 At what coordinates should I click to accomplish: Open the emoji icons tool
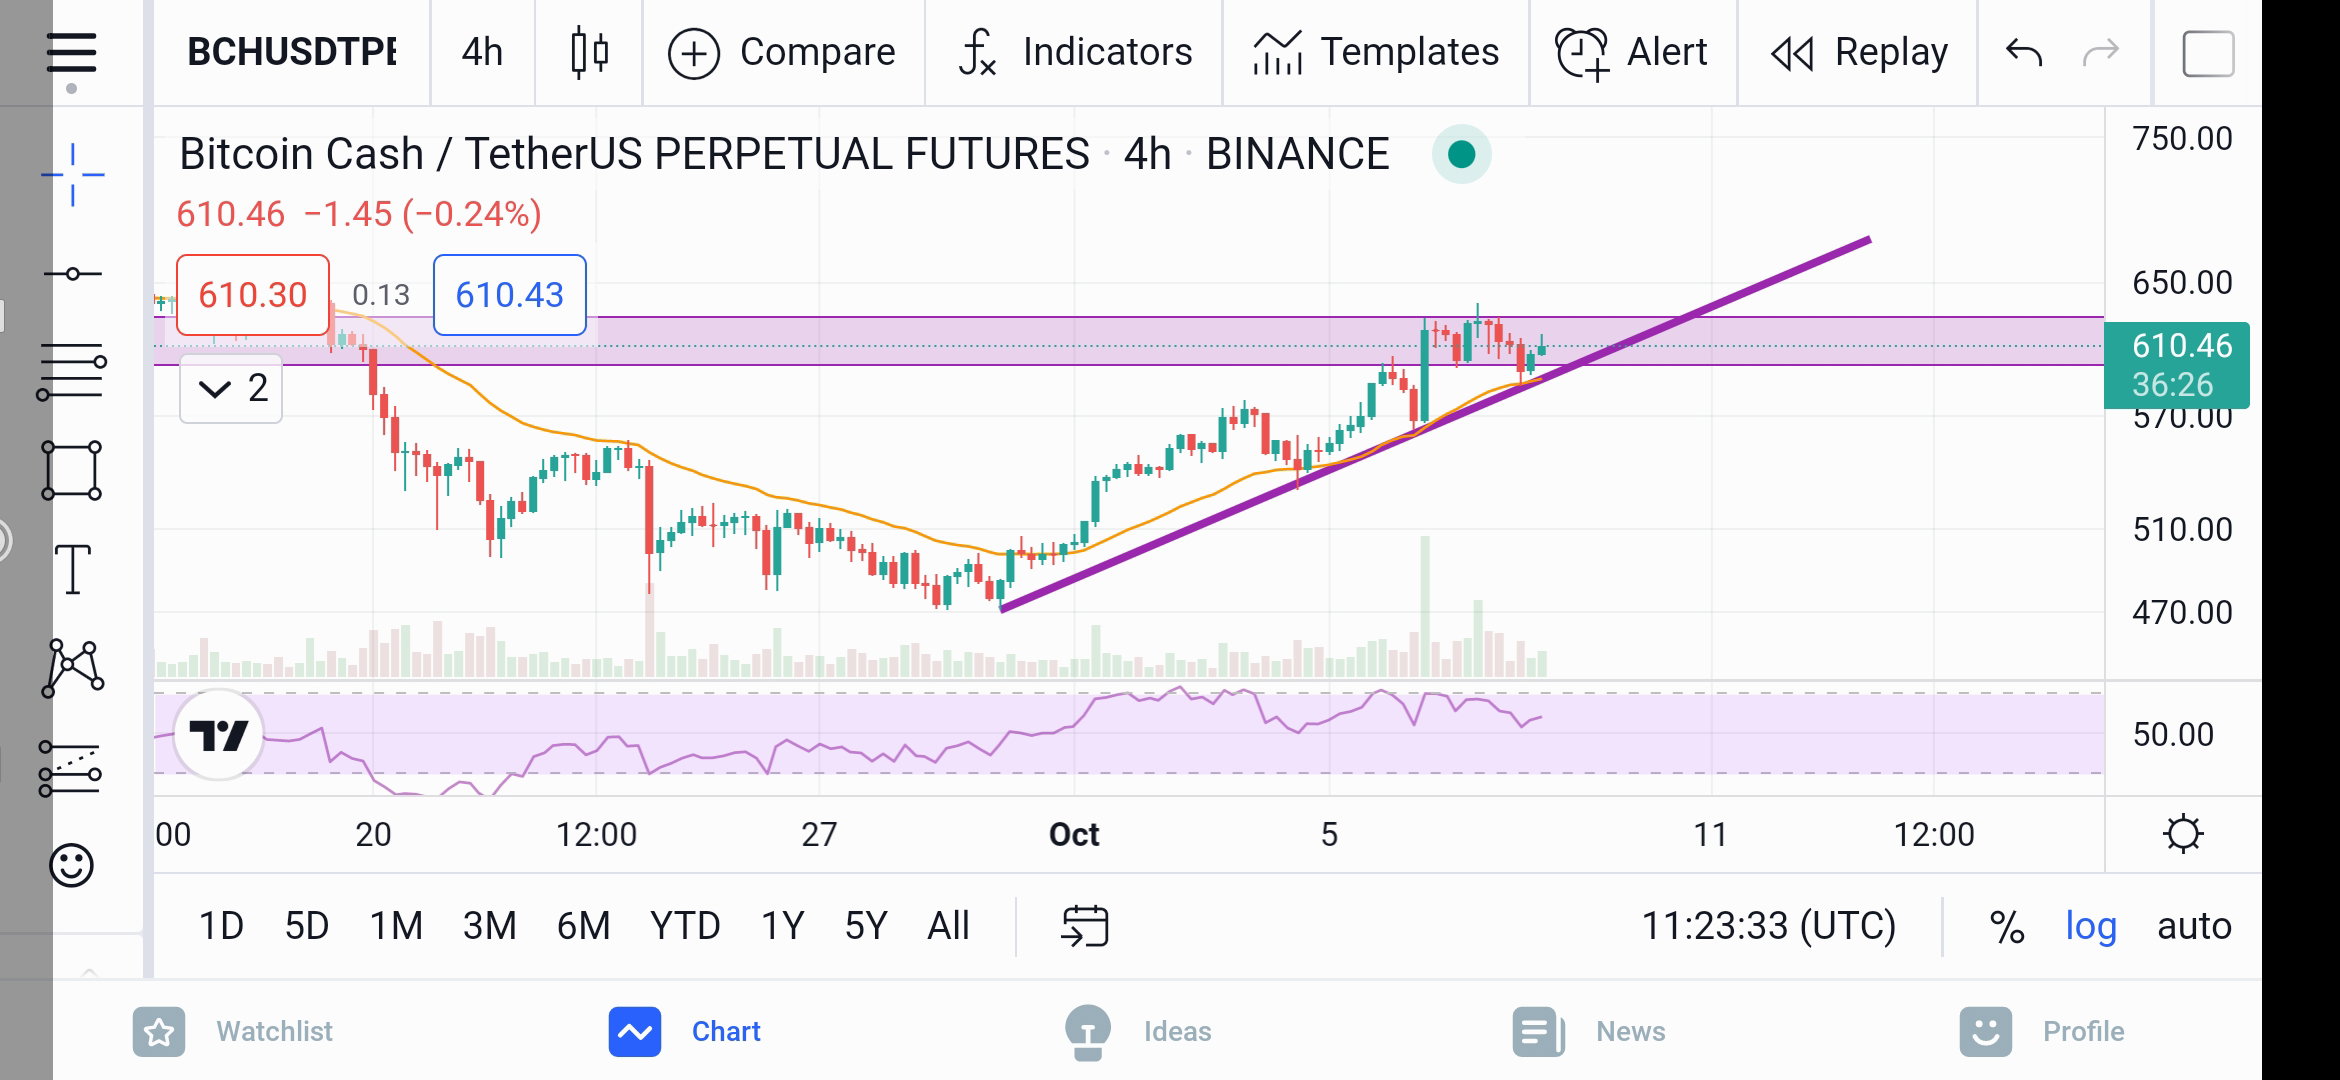(72, 865)
